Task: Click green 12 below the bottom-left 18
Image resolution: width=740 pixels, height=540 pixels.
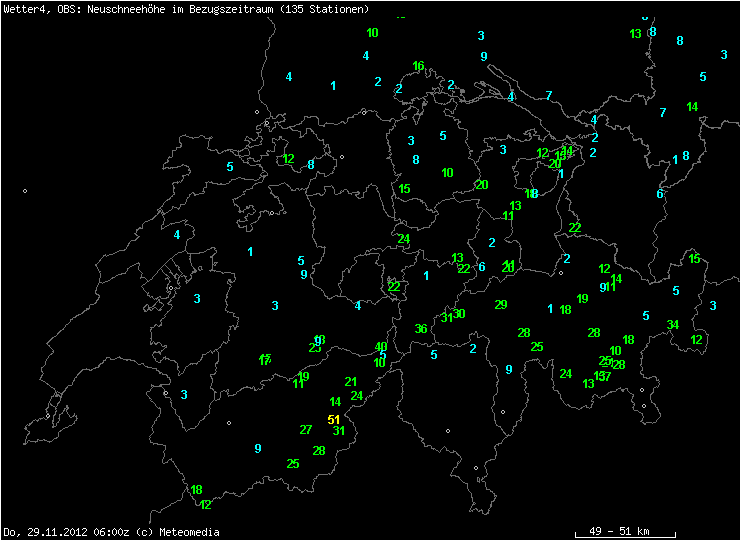Action: pos(206,505)
